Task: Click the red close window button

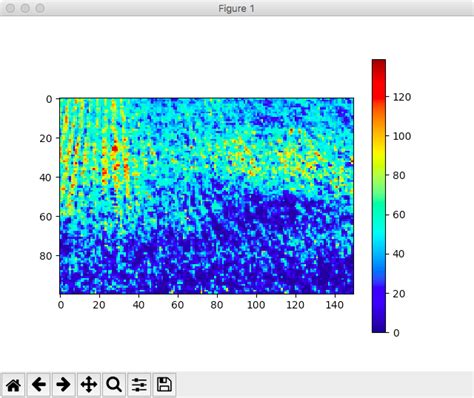Action: pyautogui.click(x=10, y=8)
